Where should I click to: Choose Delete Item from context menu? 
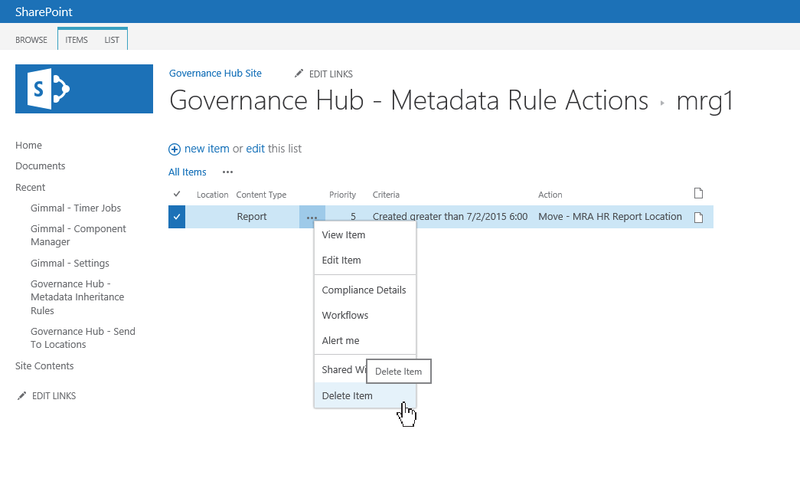pyautogui.click(x=347, y=396)
